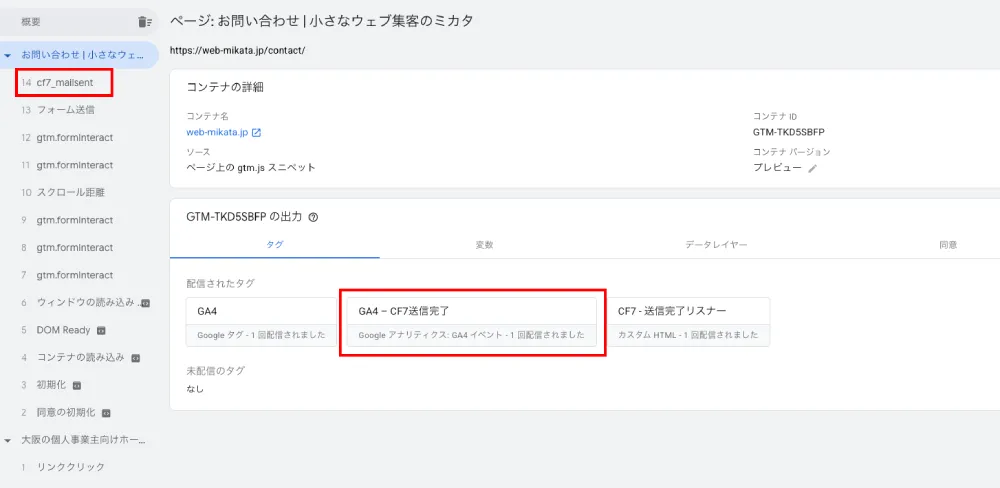Click the pencil icon next to プレビュー
Screen dimensions: 1000x488
pyautogui.click(x=812, y=168)
